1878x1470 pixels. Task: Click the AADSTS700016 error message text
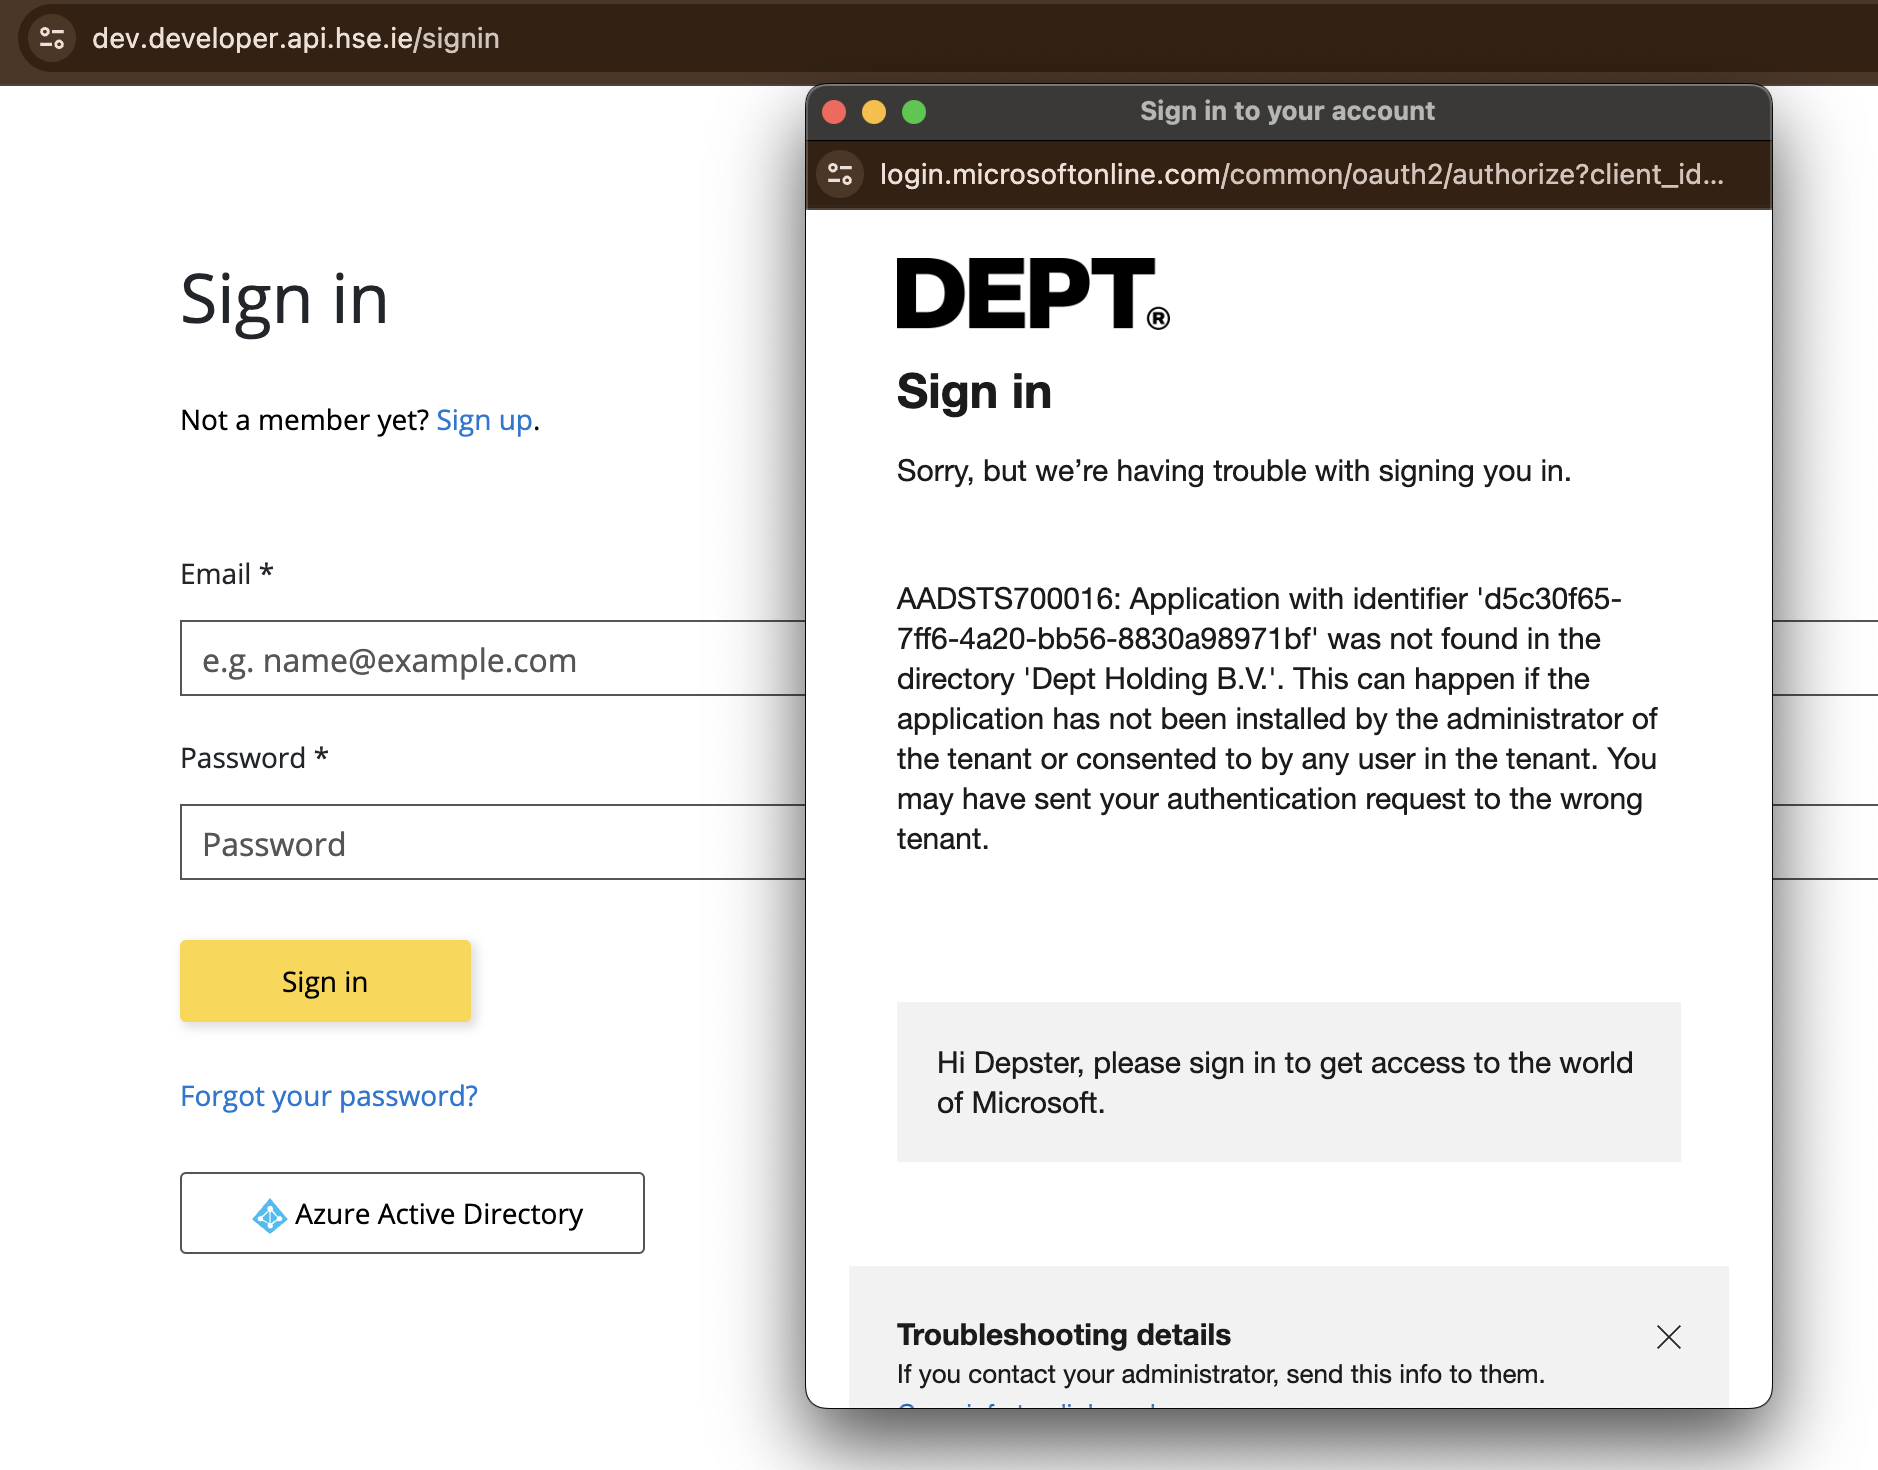pos(1277,719)
